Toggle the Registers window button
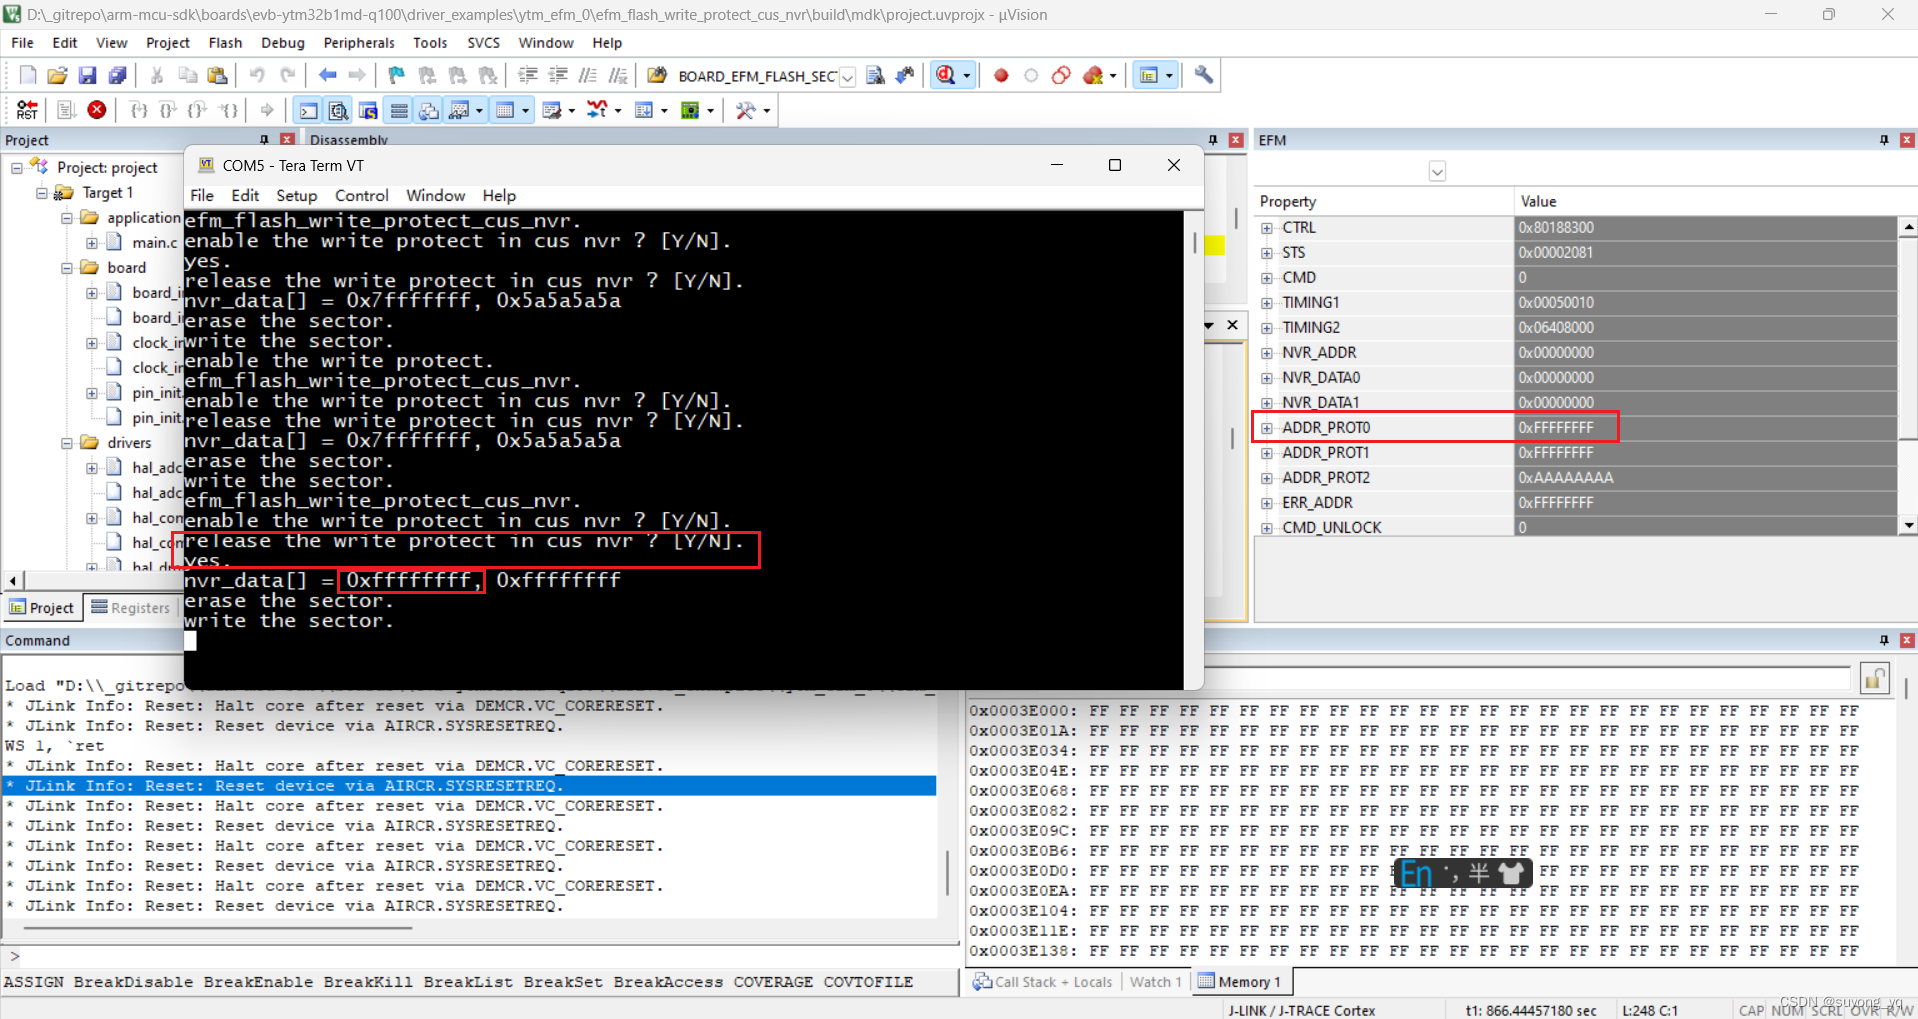This screenshot has height=1019, width=1918. 398,110
